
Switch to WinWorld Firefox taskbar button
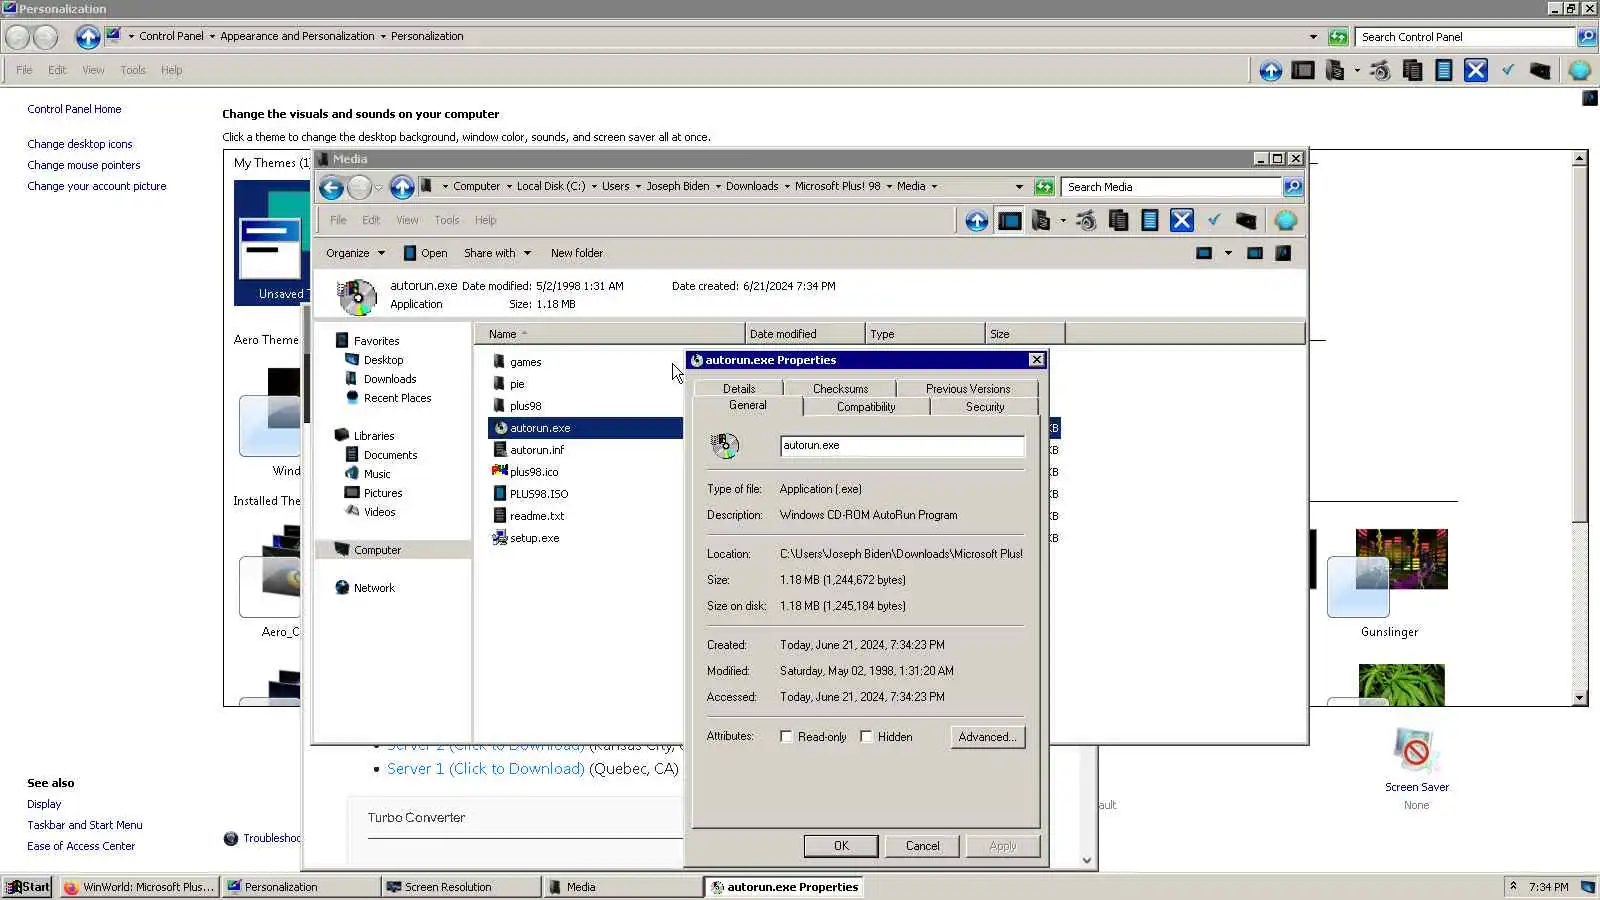click(x=139, y=887)
